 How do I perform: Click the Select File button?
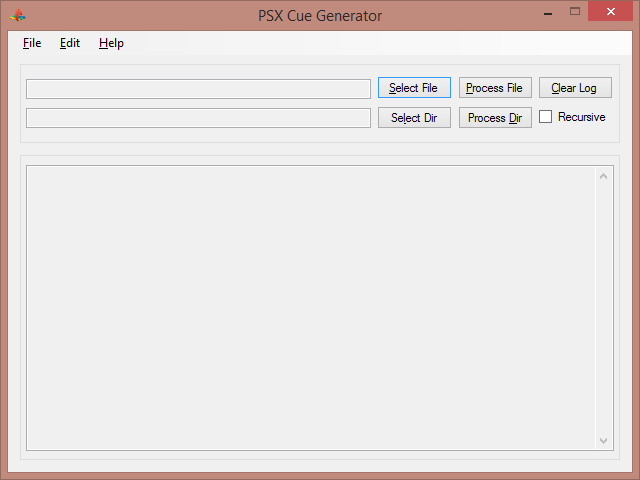click(414, 88)
